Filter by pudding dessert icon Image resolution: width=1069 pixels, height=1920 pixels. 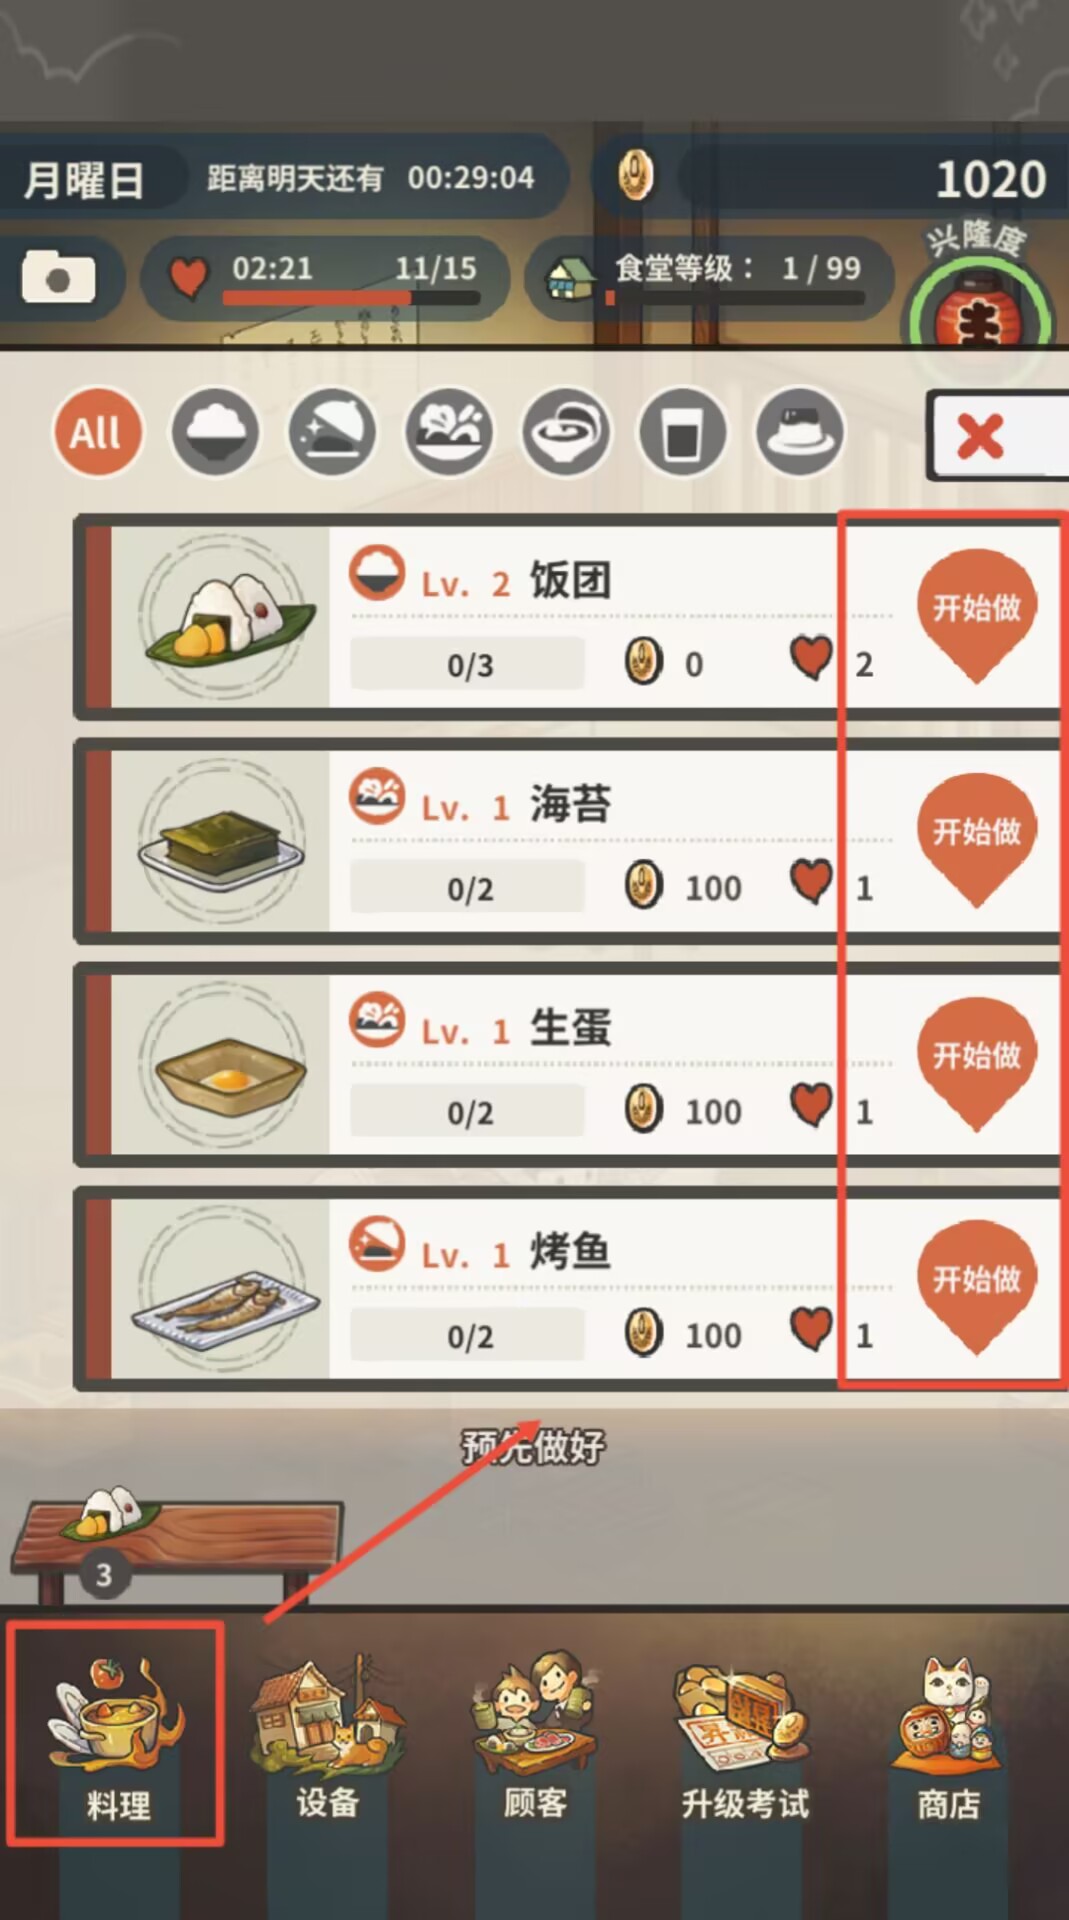800,432
